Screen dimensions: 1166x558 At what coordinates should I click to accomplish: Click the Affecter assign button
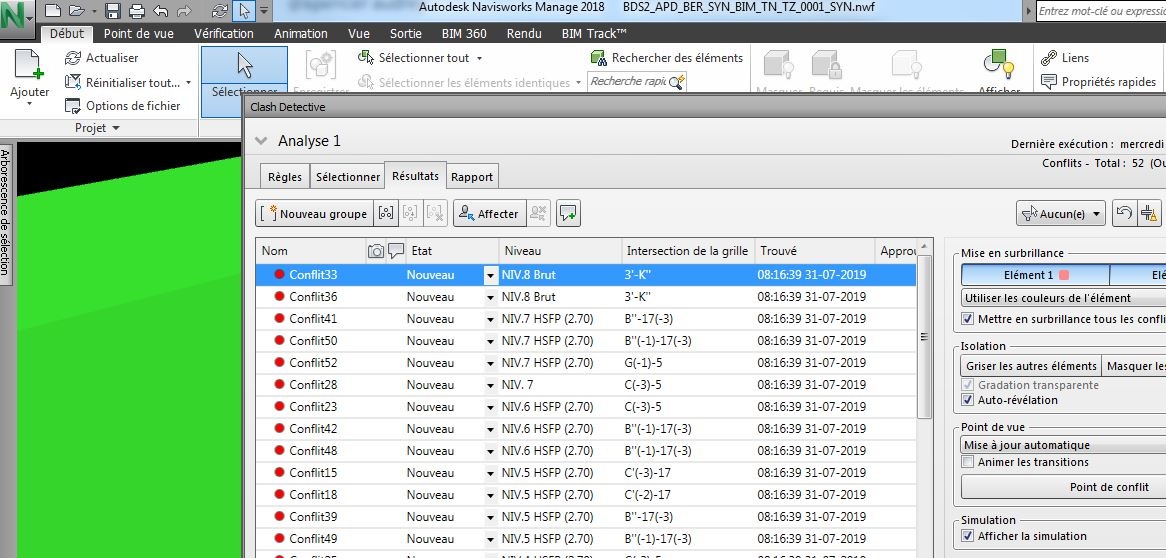[488, 213]
